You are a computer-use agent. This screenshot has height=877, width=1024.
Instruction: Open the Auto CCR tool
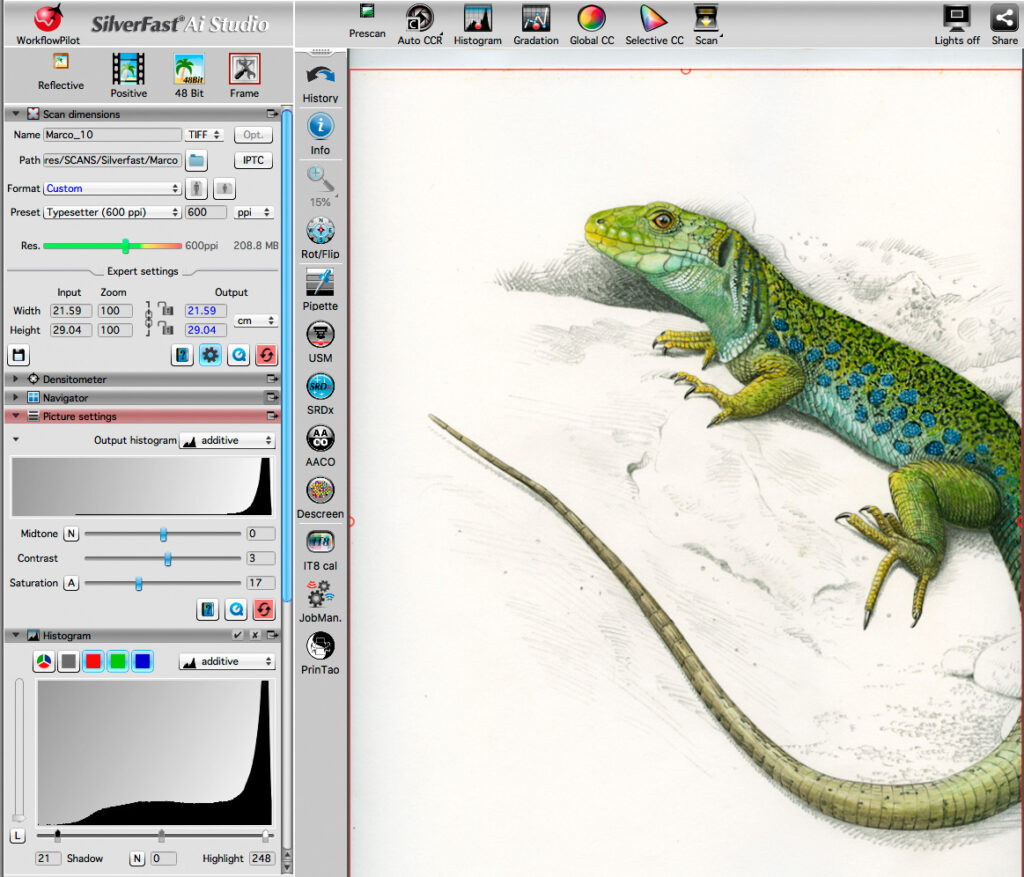pos(419,19)
